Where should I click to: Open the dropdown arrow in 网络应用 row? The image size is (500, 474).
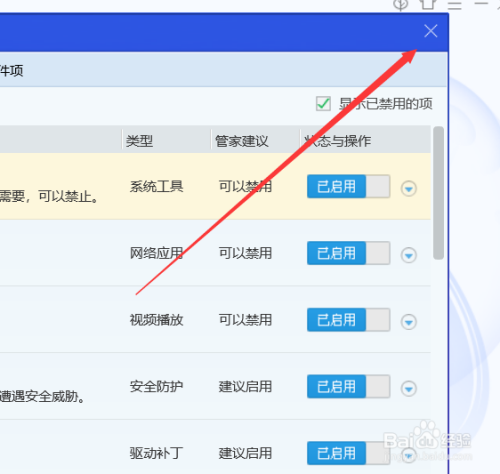(409, 255)
